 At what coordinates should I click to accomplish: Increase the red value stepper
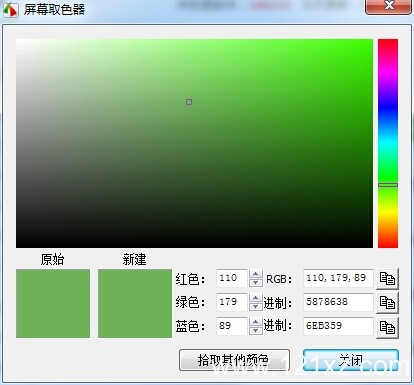click(x=256, y=274)
